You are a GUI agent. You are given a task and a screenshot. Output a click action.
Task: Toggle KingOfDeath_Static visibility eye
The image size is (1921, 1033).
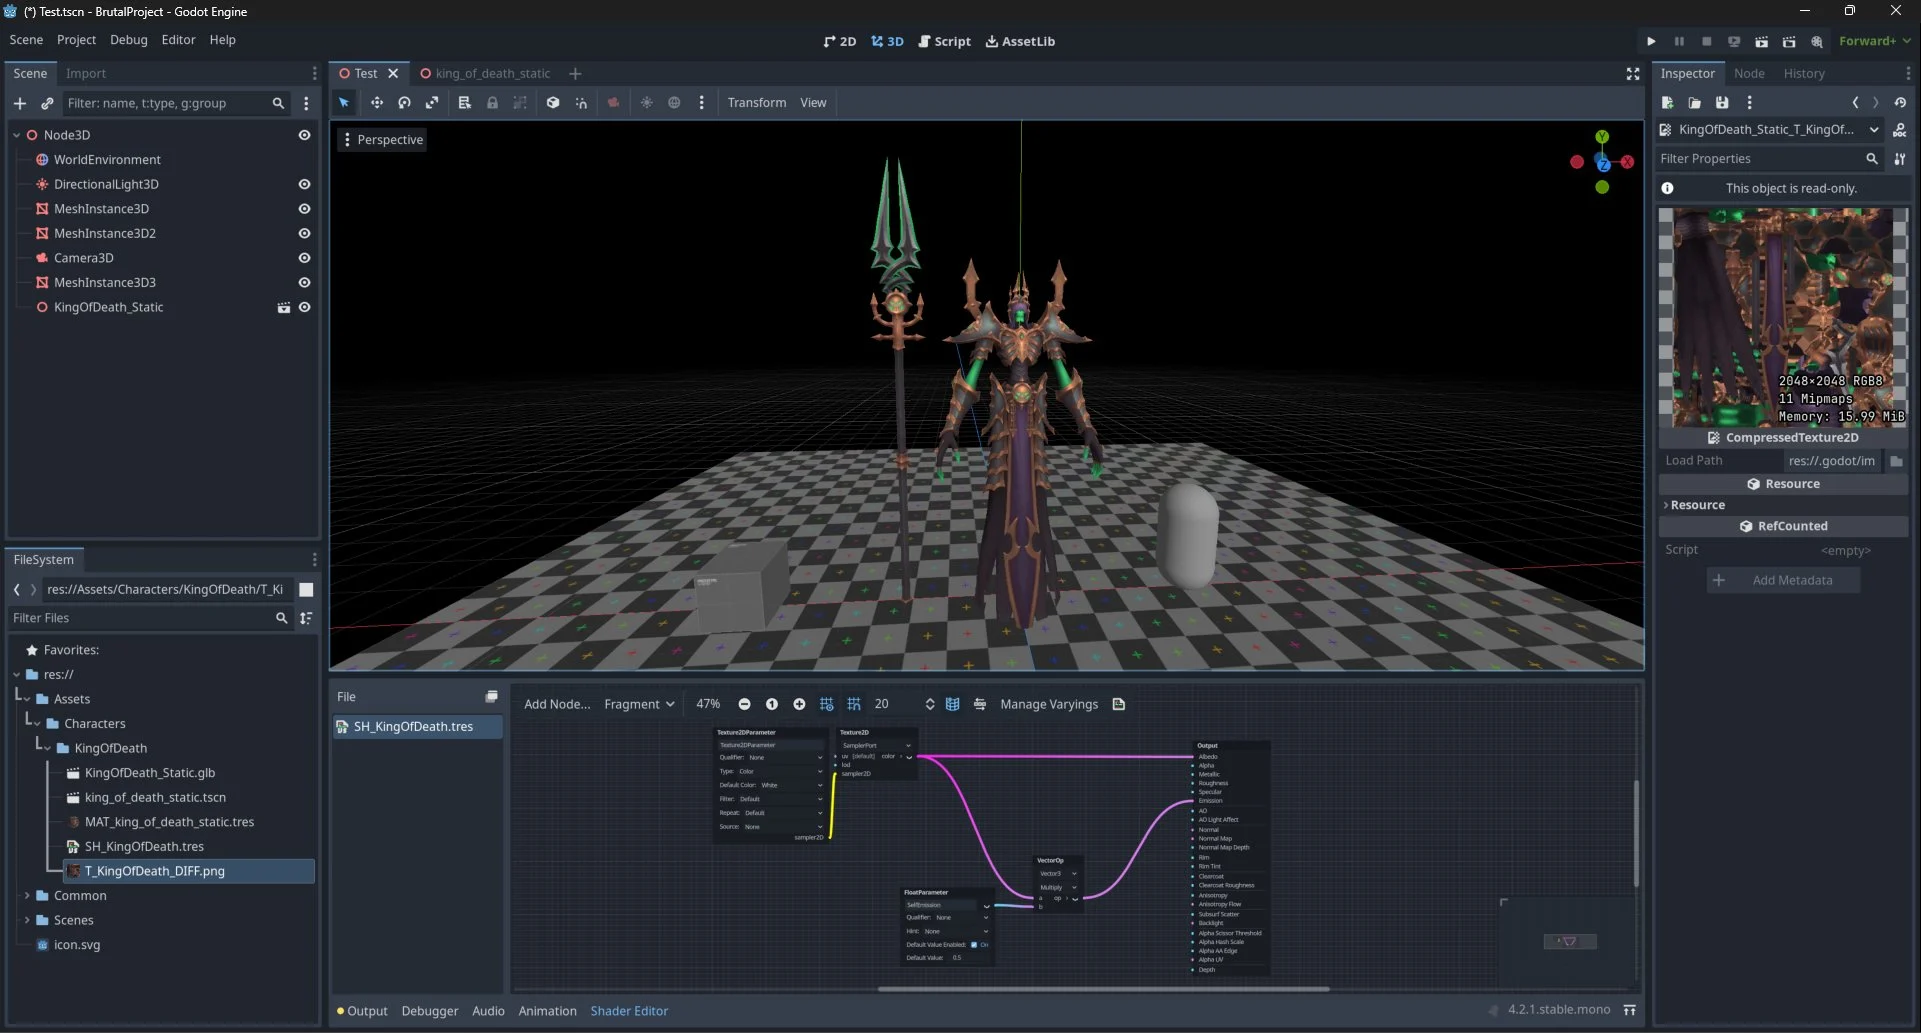[305, 307]
